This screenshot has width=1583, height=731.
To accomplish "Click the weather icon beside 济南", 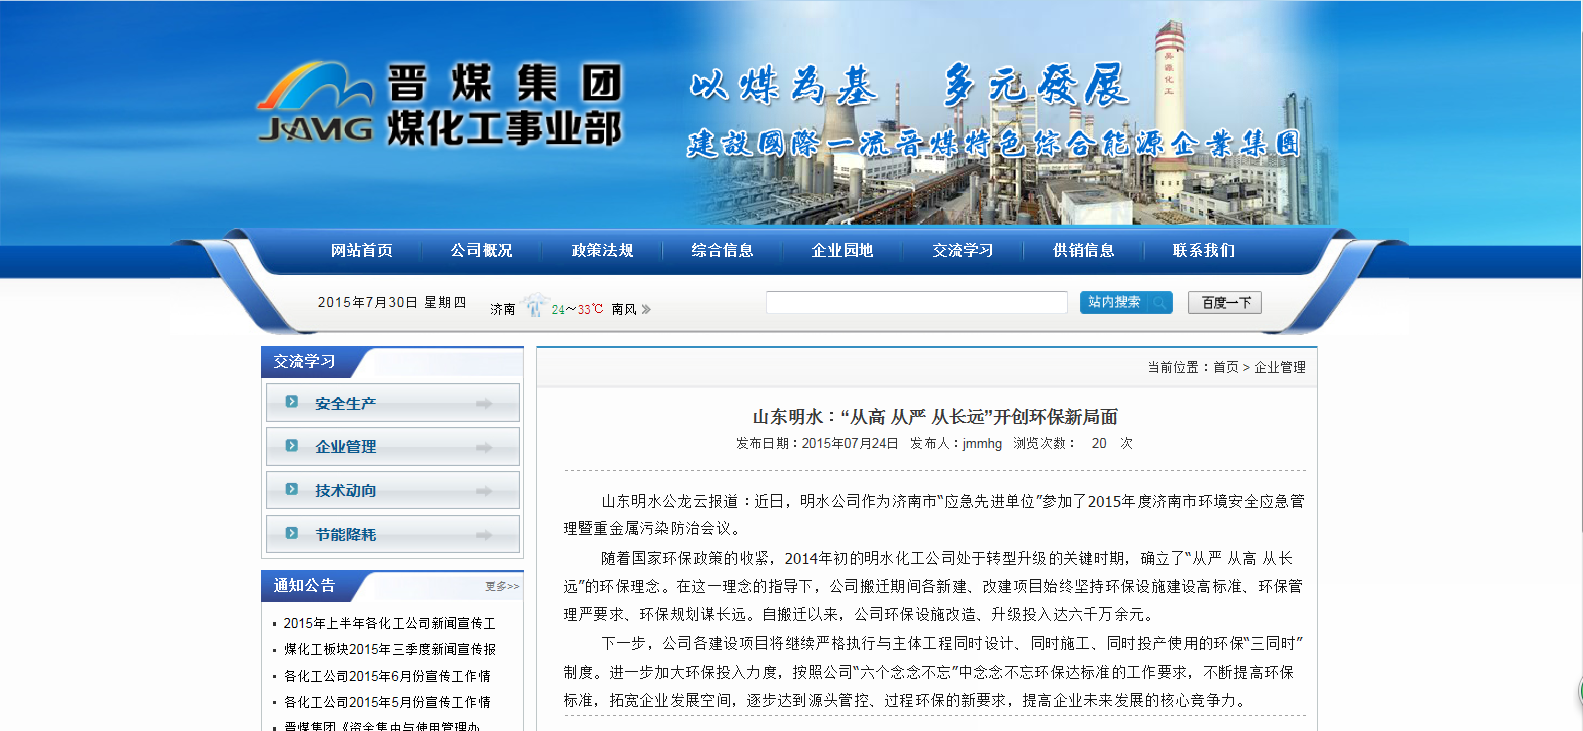I will (x=534, y=306).
